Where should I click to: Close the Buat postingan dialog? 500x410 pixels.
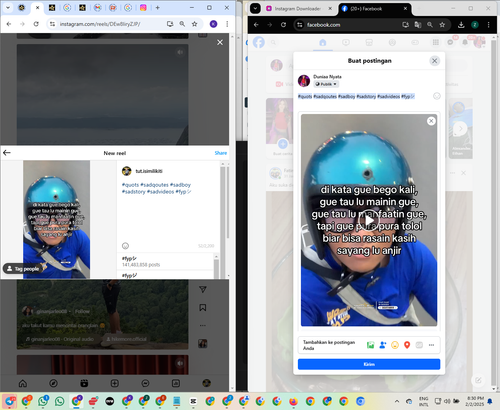434,61
